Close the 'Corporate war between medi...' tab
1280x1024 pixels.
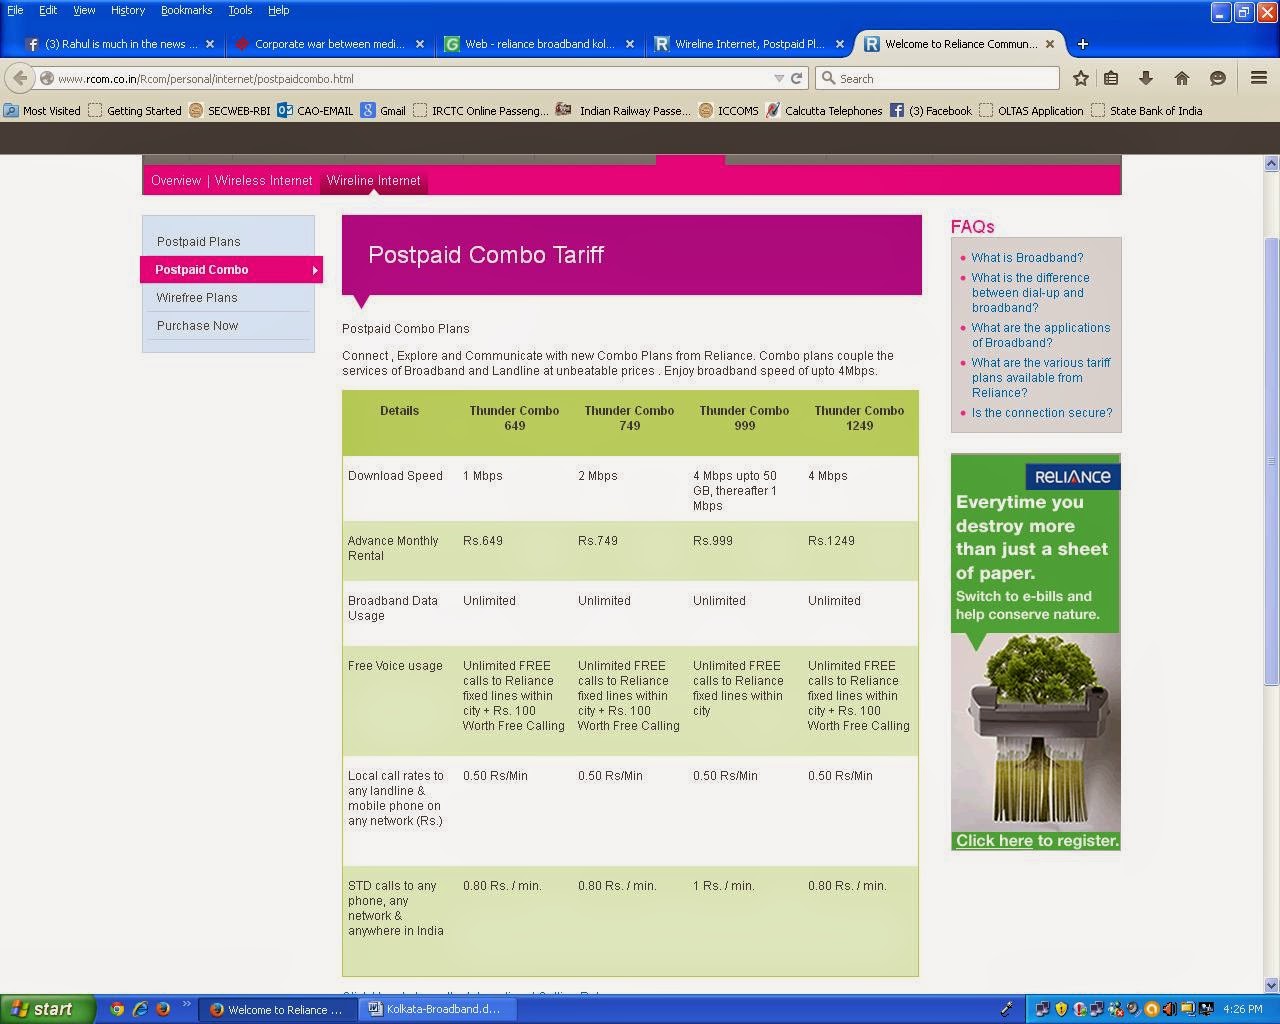(x=420, y=44)
